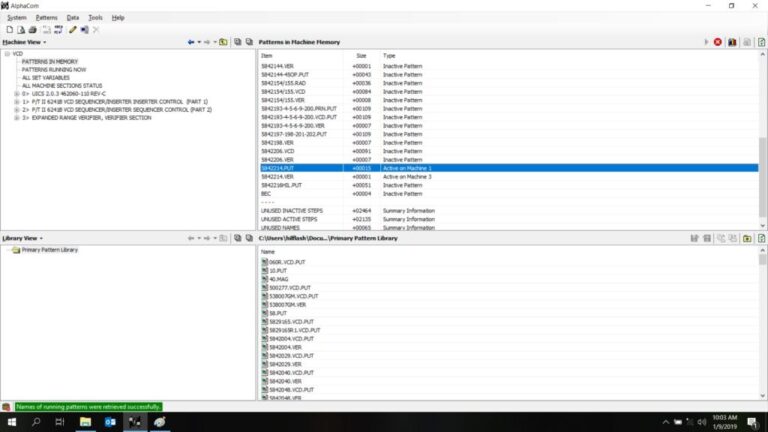Screen dimensions: 768x432
Task: Open Outlook from the taskbar
Action: pyautogui.click(x=110, y=422)
